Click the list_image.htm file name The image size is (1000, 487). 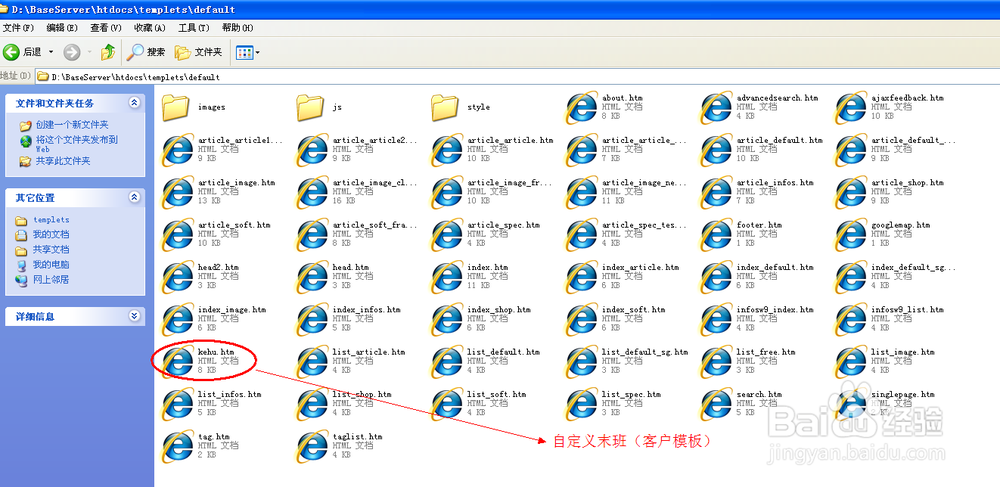click(902, 352)
